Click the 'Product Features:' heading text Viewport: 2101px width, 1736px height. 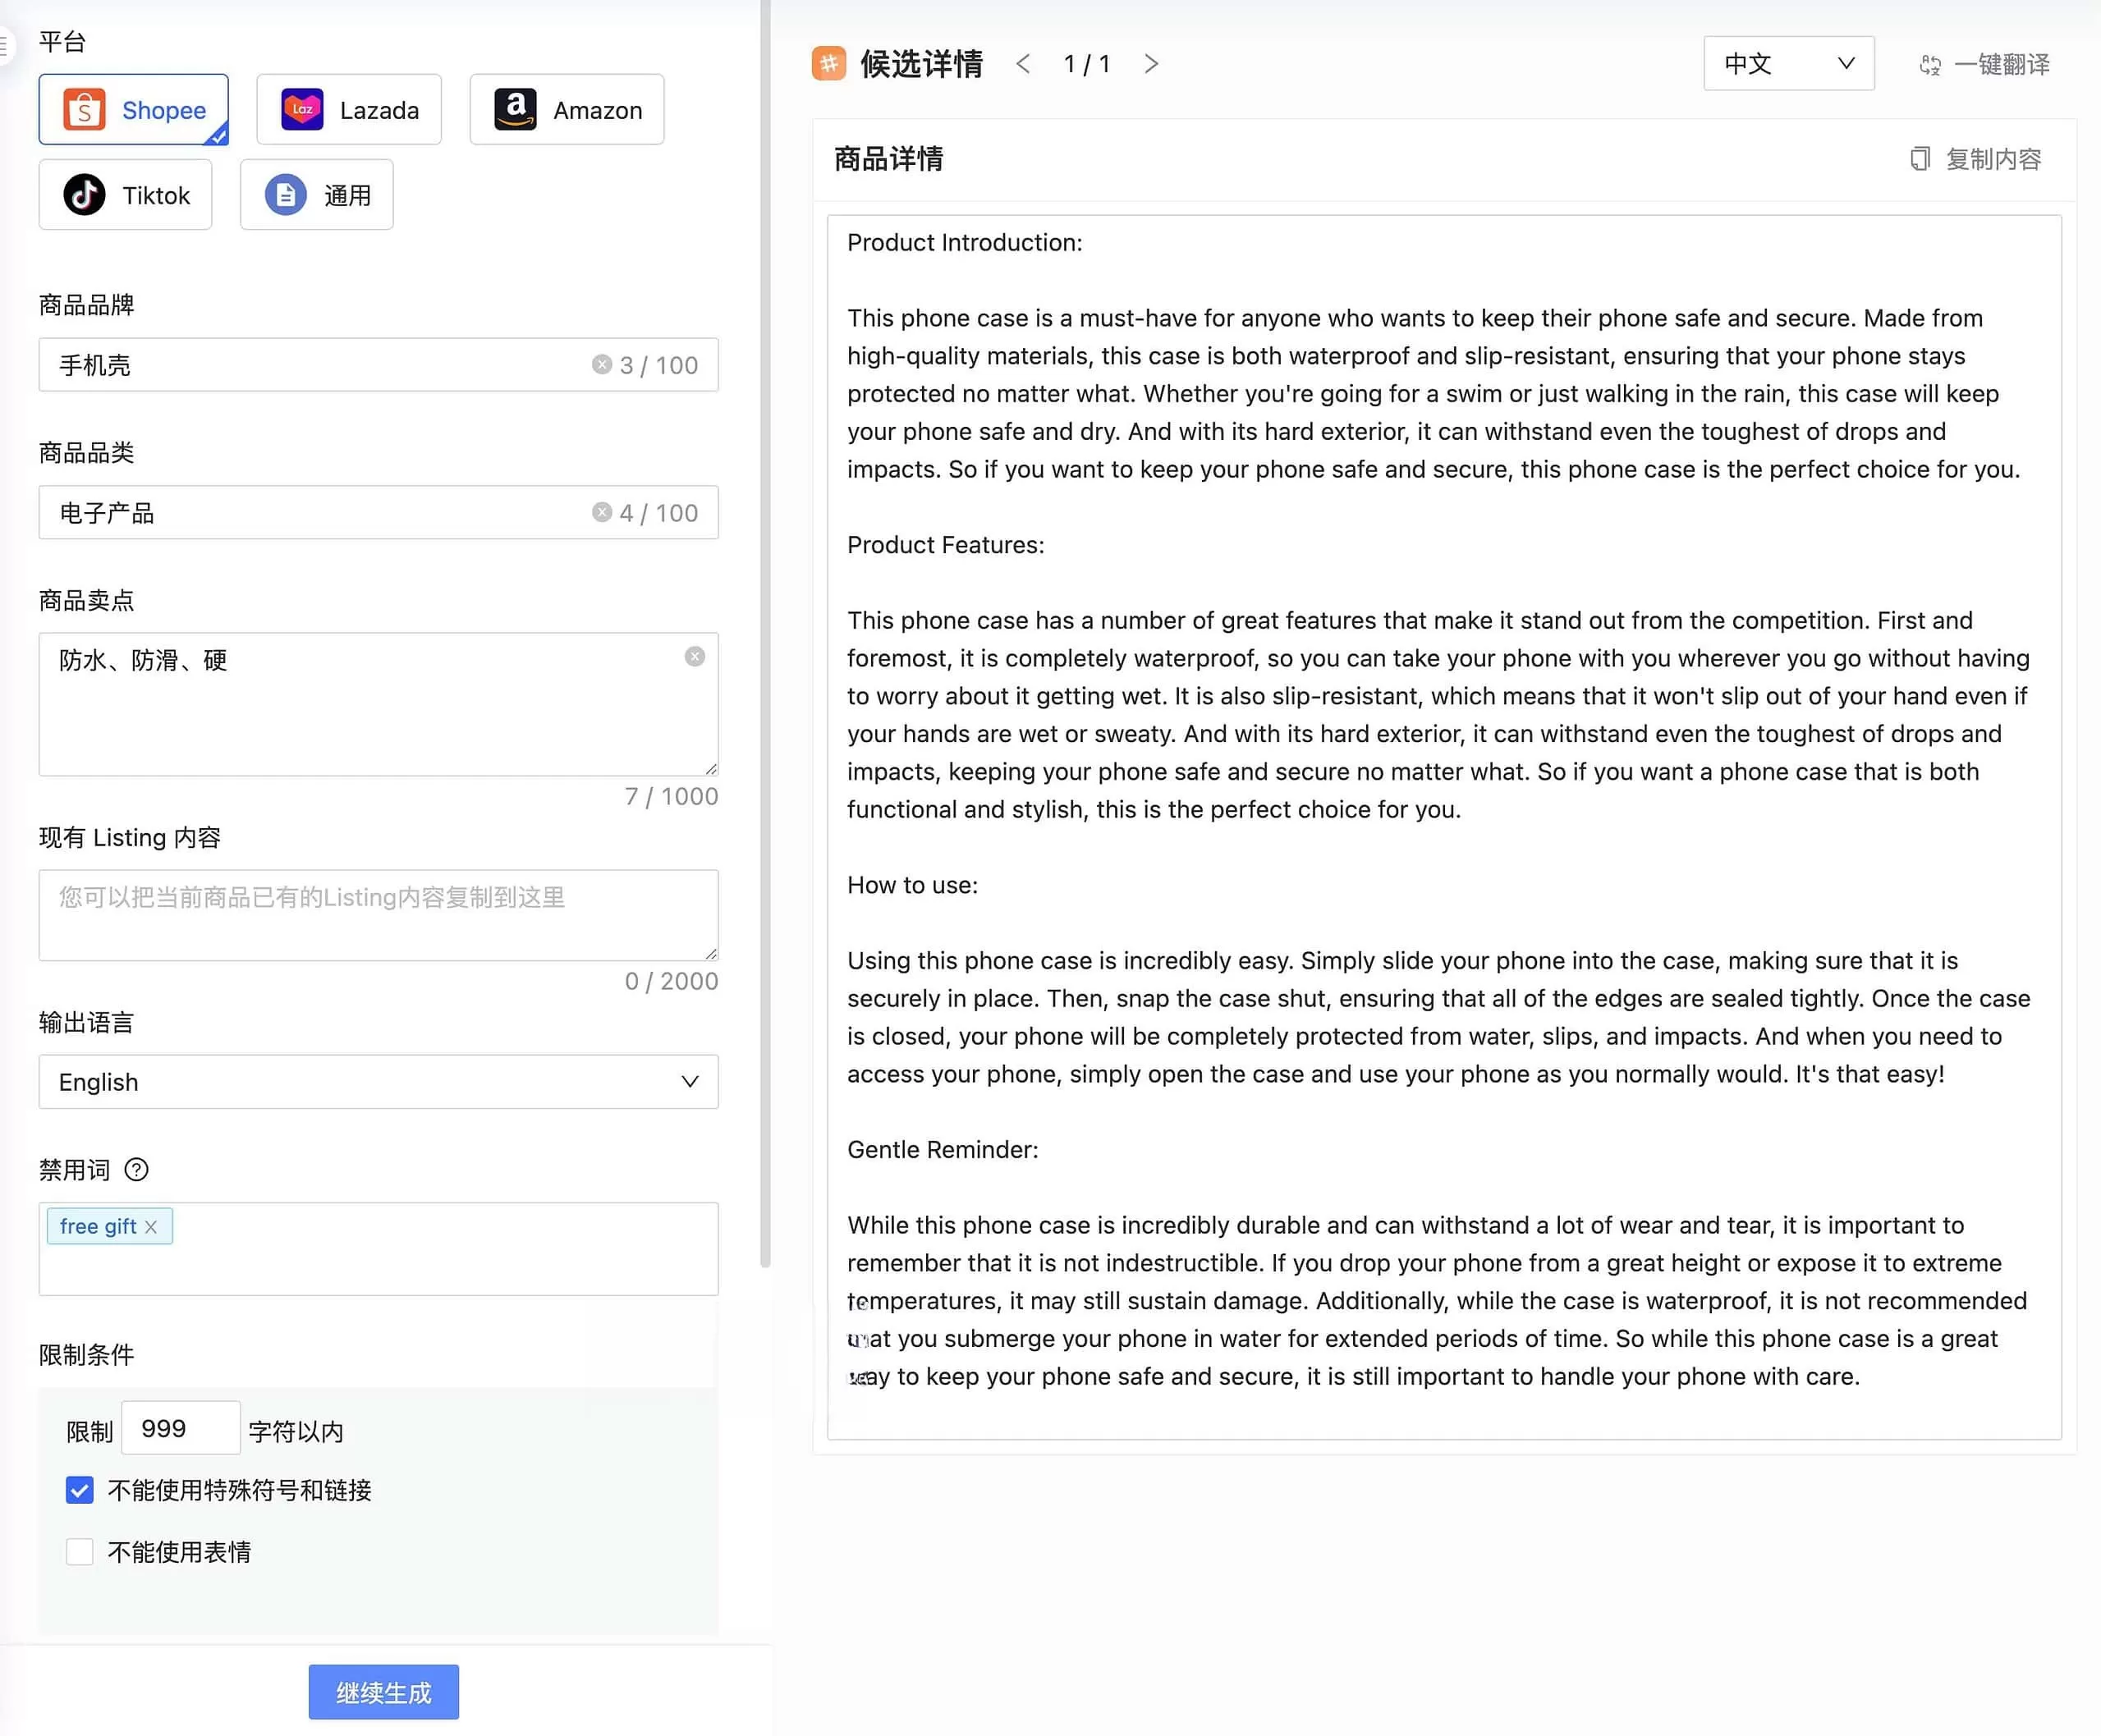[x=945, y=545]
